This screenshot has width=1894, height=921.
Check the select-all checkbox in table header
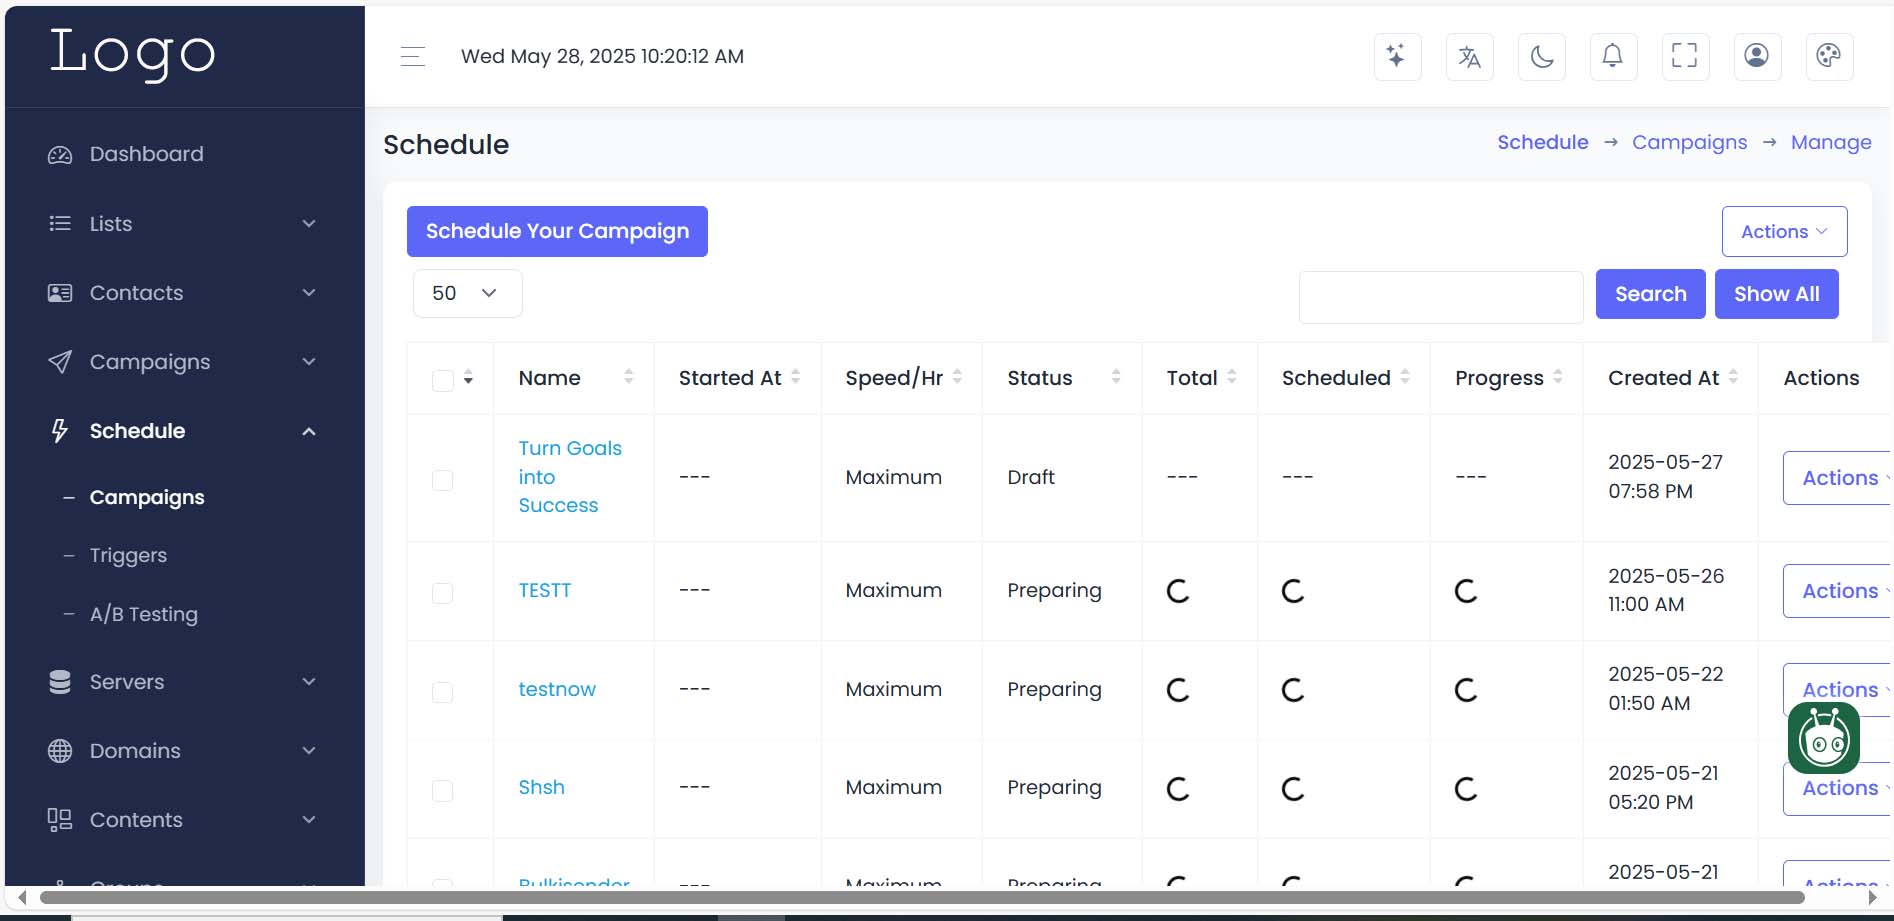point(442,380)
